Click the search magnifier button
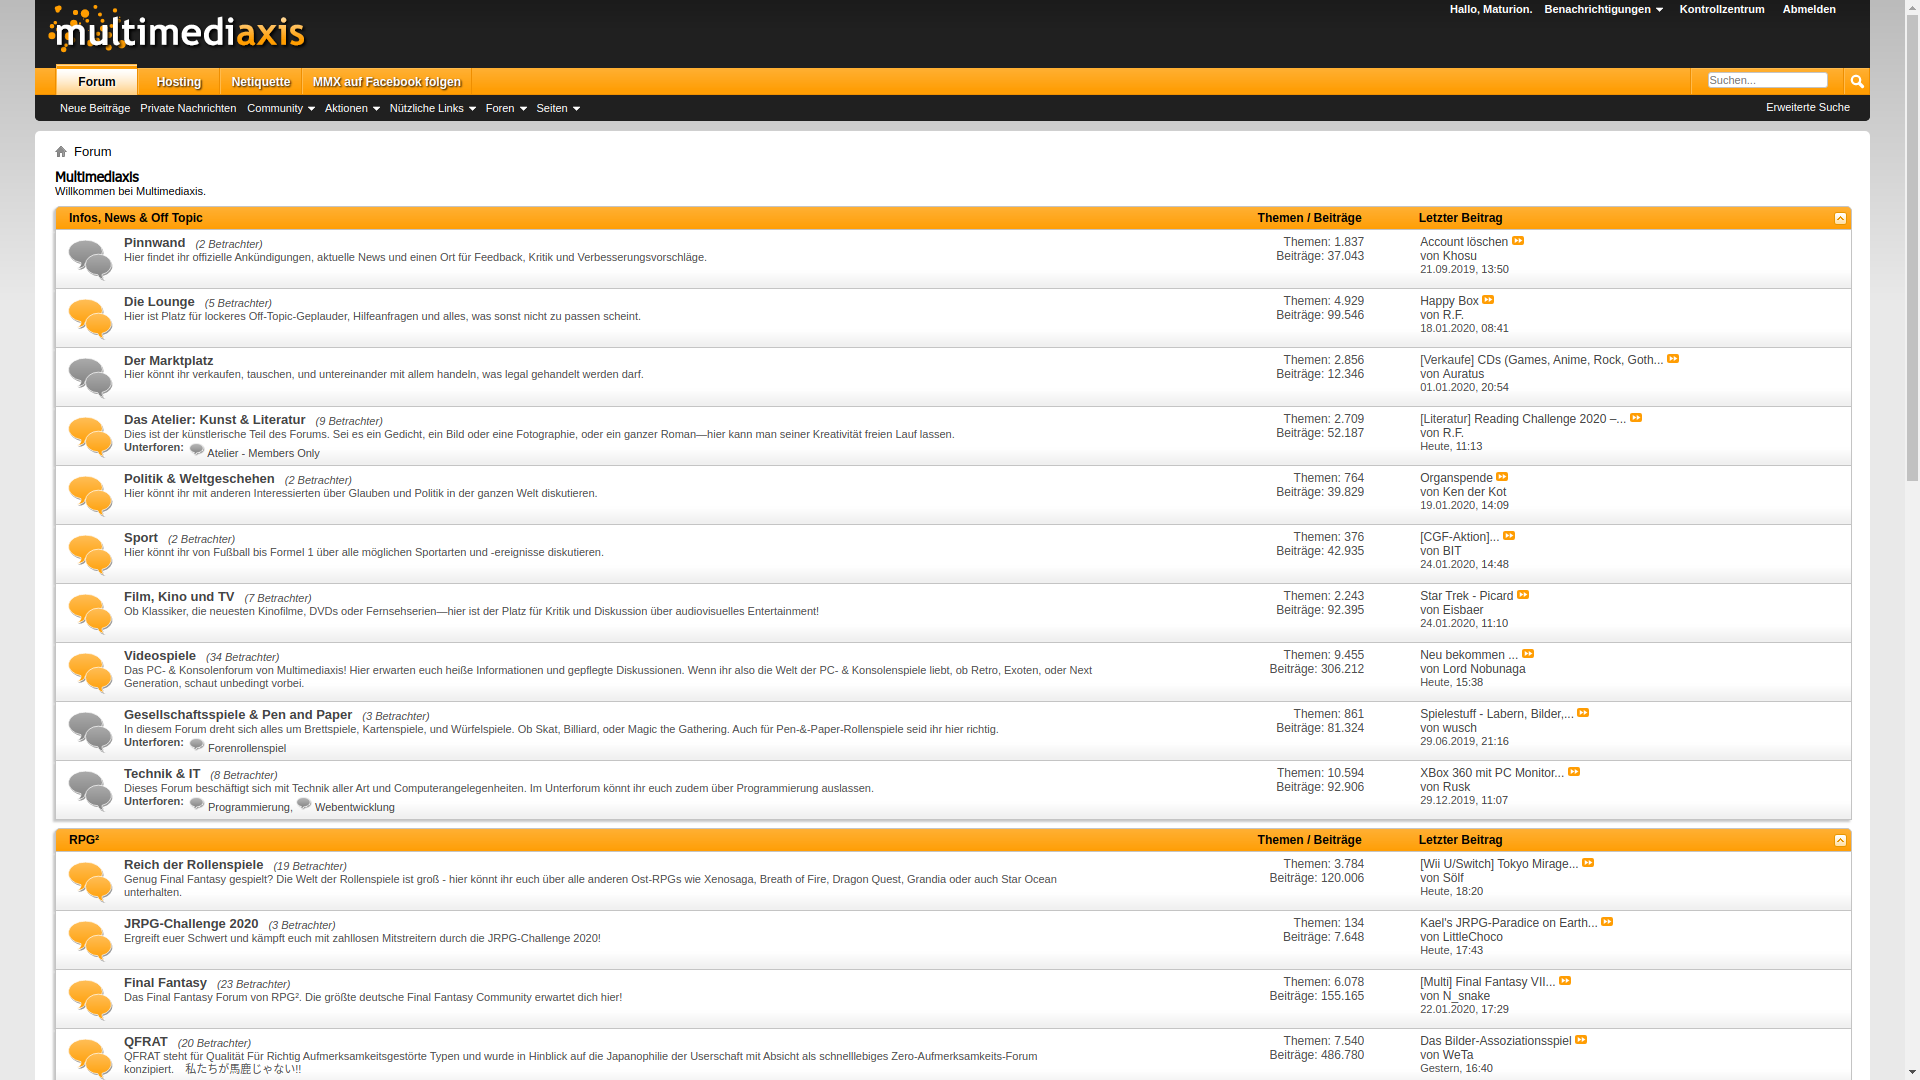 click(1857, 81)
